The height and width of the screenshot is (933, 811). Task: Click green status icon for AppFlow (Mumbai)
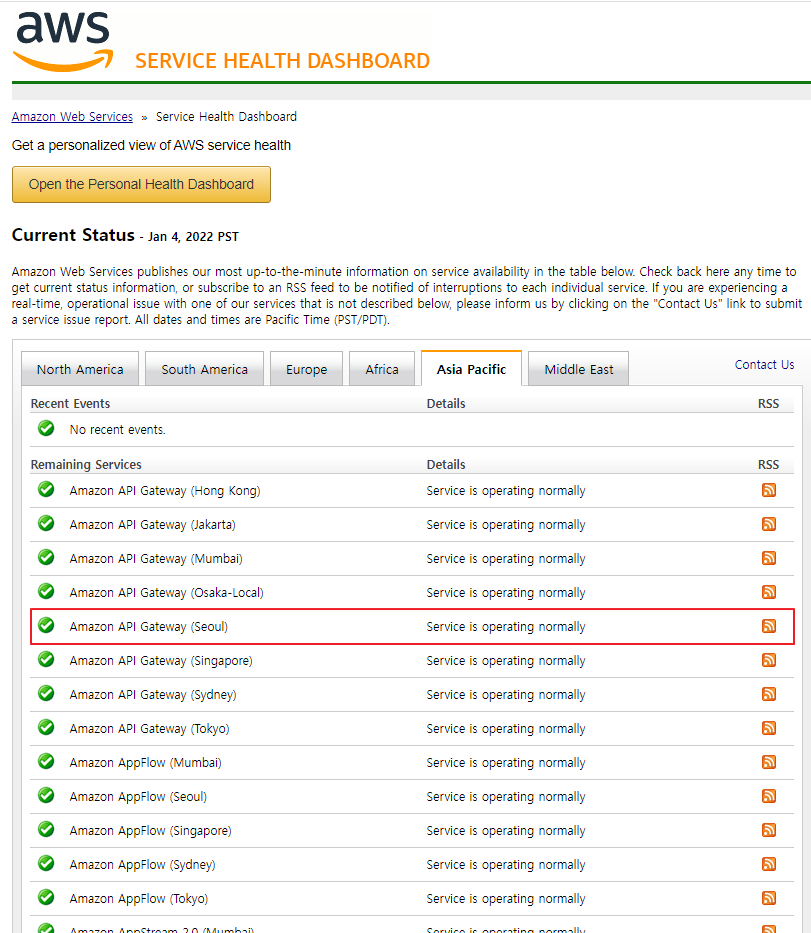pyautogui.click(x=46, y=762)
